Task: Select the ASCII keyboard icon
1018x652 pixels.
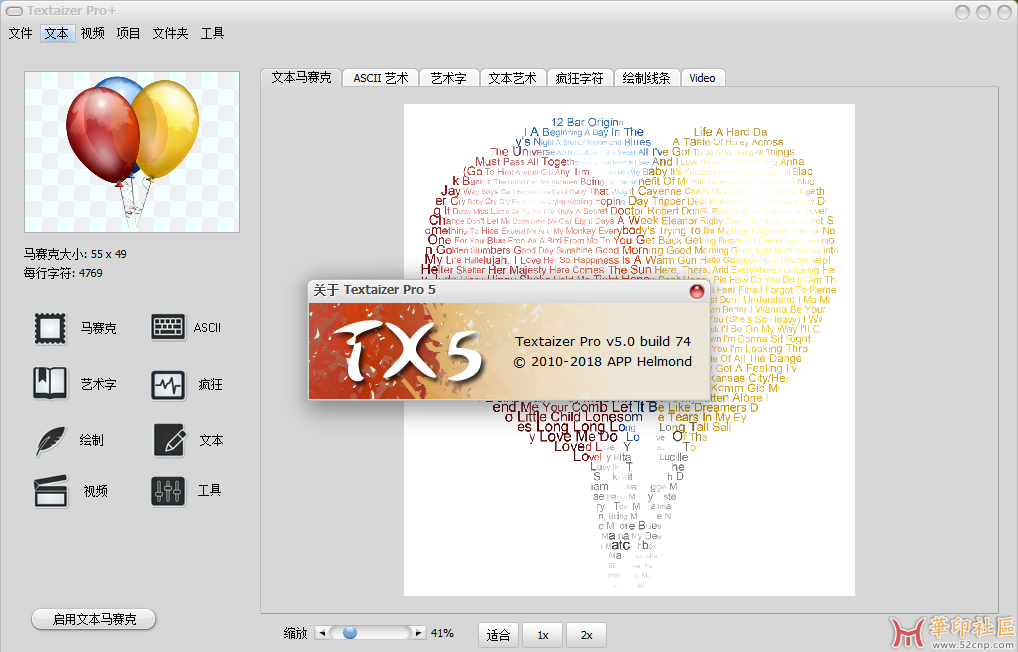Action: pos(168,328)
